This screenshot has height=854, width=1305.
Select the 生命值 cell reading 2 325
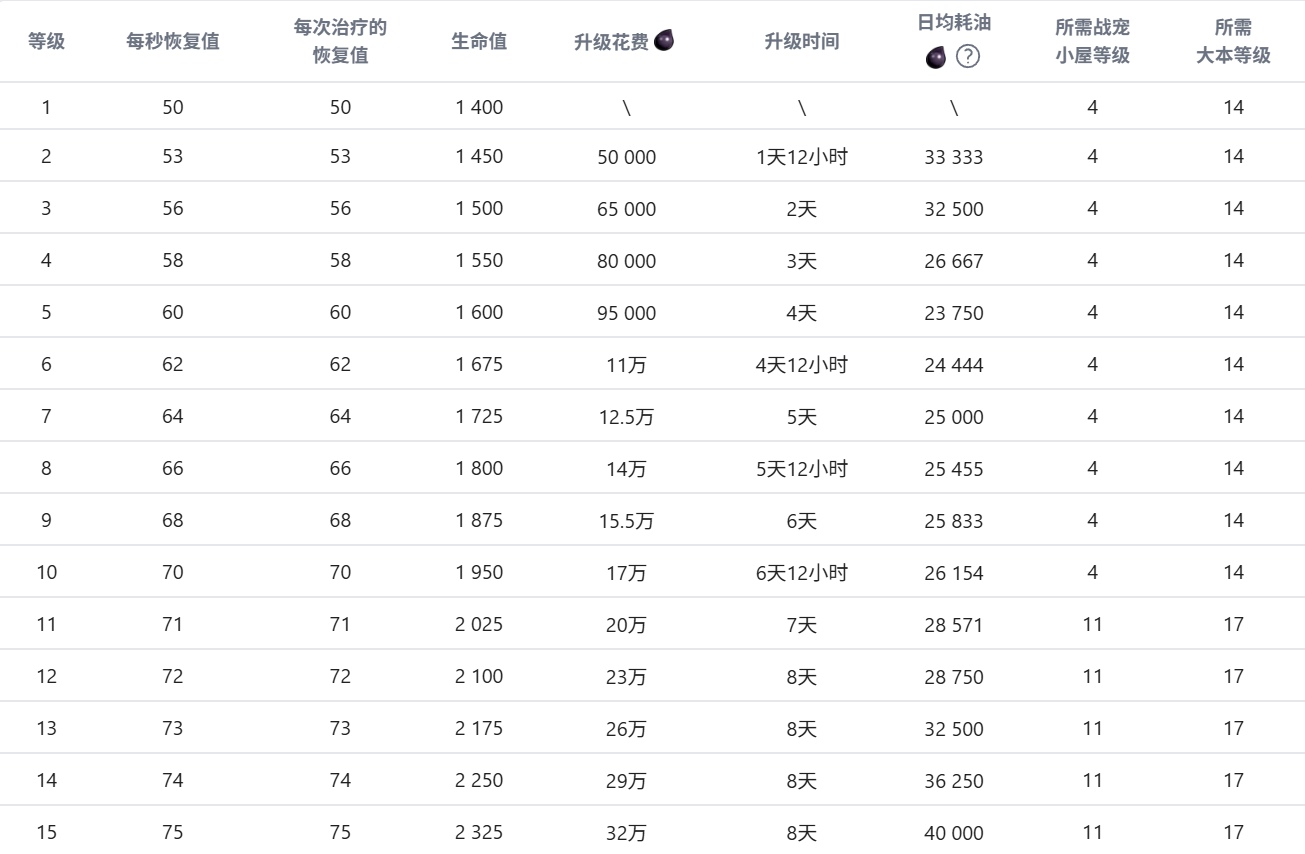coord(479,833)
